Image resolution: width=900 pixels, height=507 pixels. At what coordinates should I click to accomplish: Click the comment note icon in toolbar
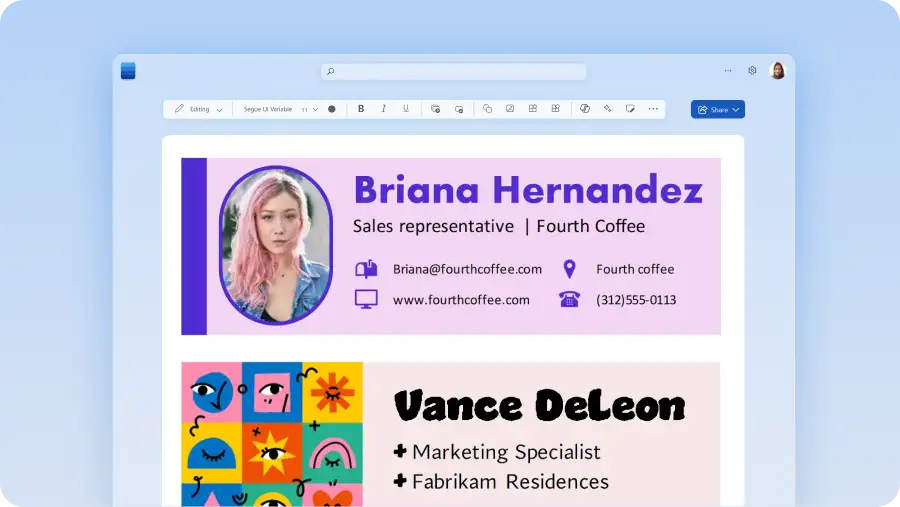[630, 109]
